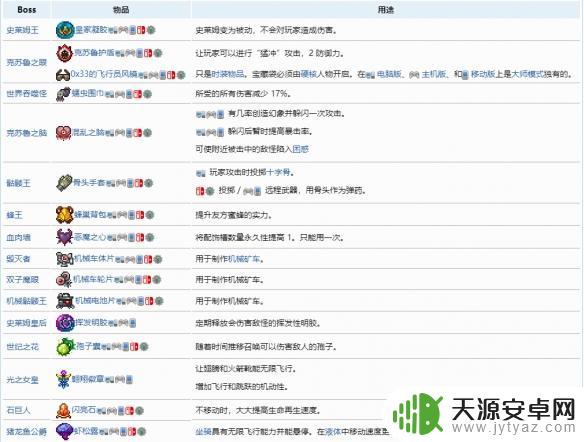Follow the 翱翔徽章 item name link
Viewport: 584px width, 442px height.
tap(88, 379)
